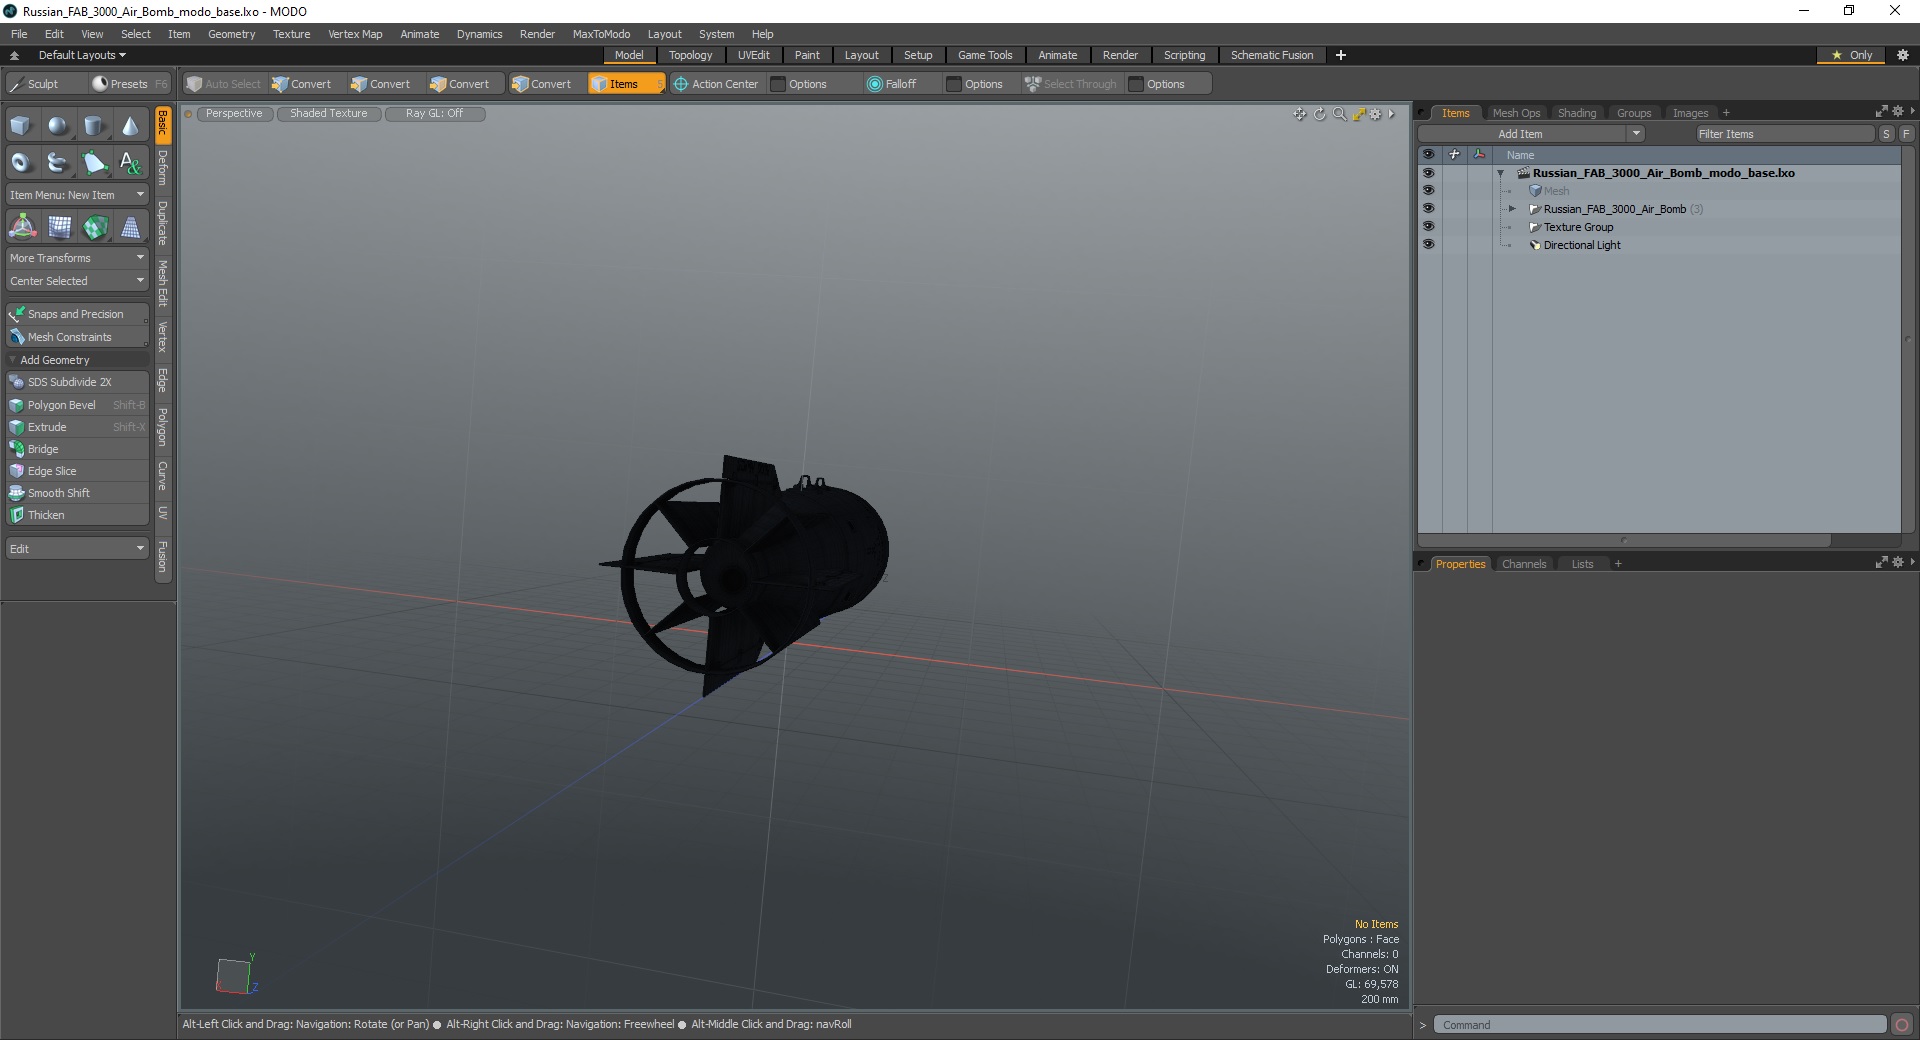Expand the Russian_FAB_3000_Air_Bomb group
The height and width of the screenshot is (1040, 1920).
1512,209
